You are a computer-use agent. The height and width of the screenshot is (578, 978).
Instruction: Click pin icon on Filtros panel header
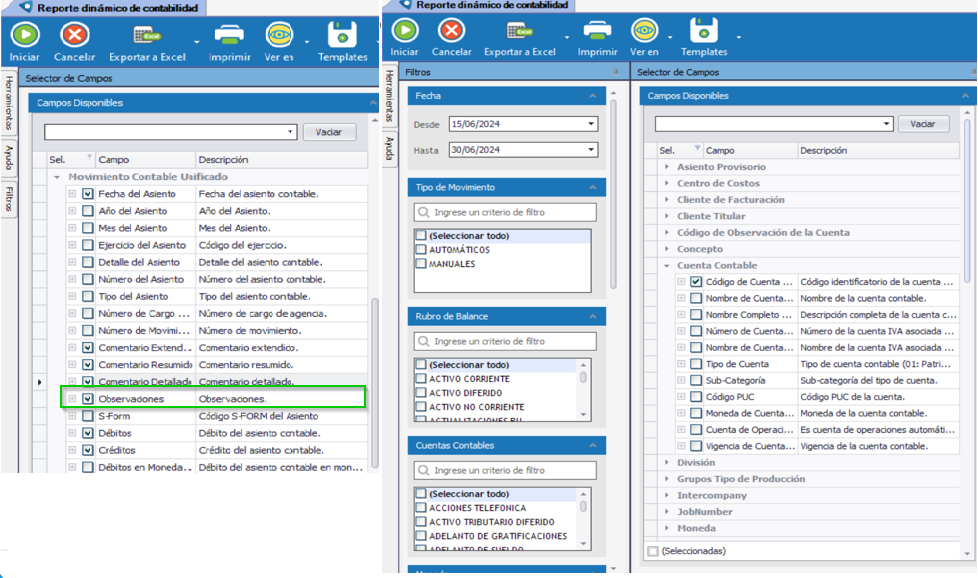pos(616,72)
